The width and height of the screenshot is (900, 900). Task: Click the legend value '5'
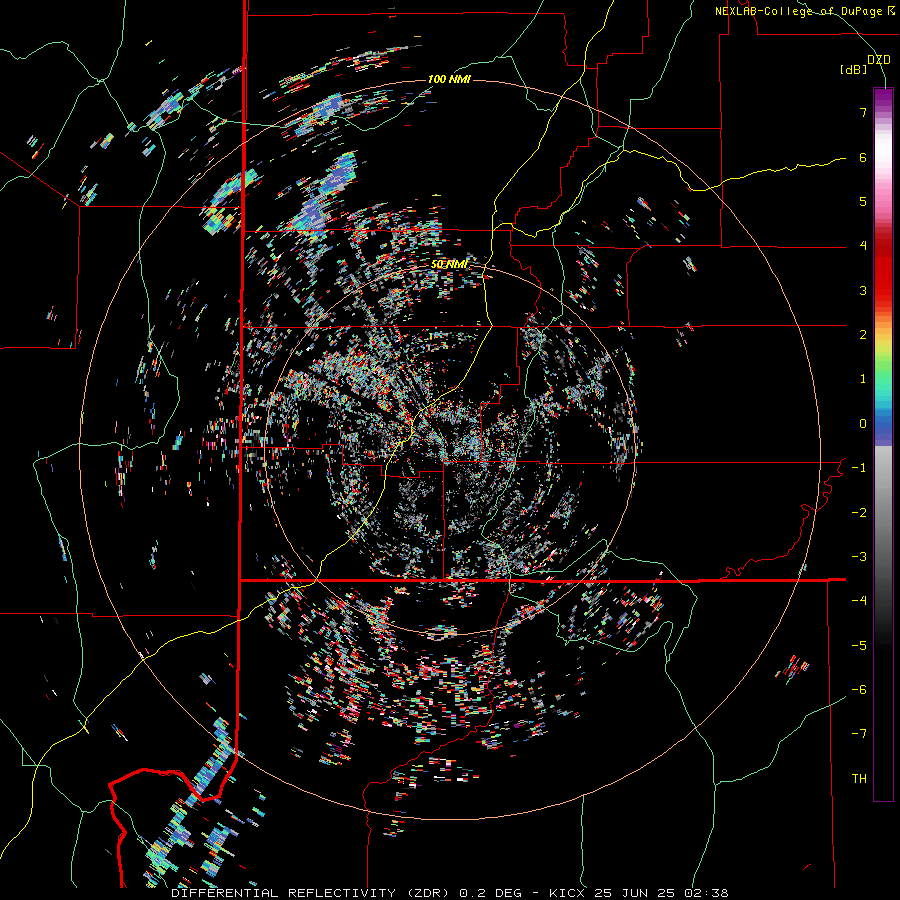[x=863, y=201]
